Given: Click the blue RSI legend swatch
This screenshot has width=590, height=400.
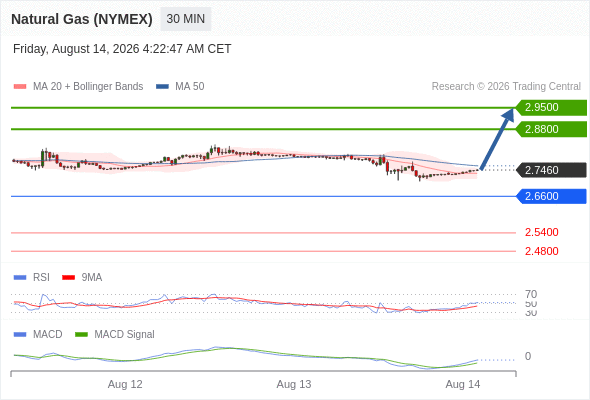Looking at the screenshot, I should [20, 277].
